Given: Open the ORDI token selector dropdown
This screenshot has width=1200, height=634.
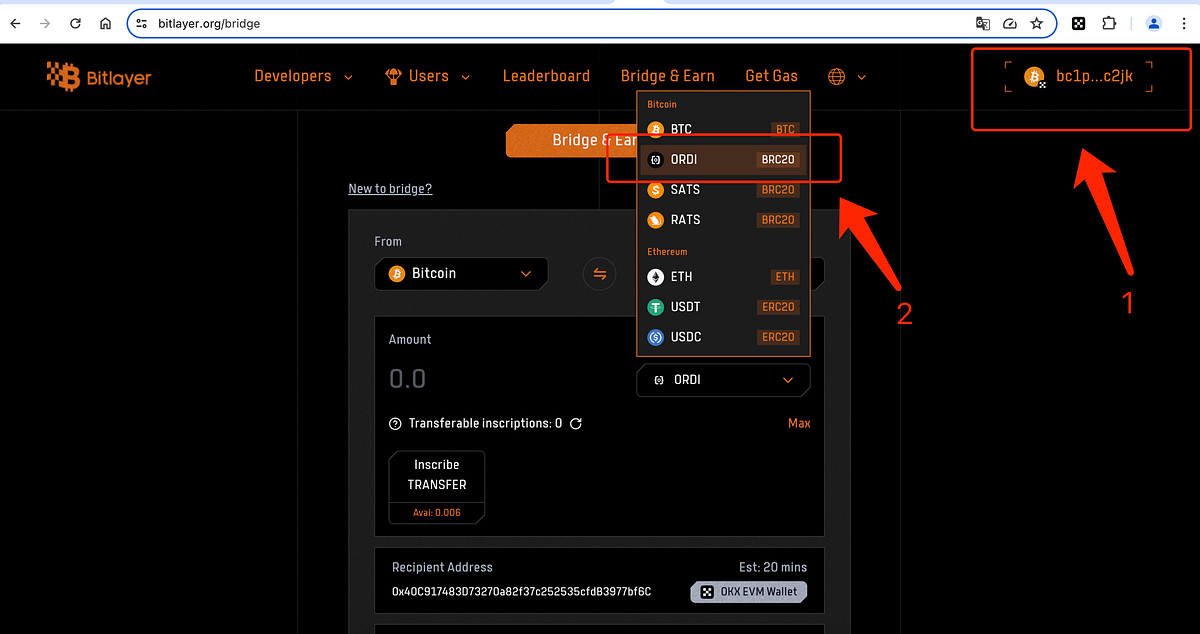Looking at the screenshot, I should coord(722,380).
